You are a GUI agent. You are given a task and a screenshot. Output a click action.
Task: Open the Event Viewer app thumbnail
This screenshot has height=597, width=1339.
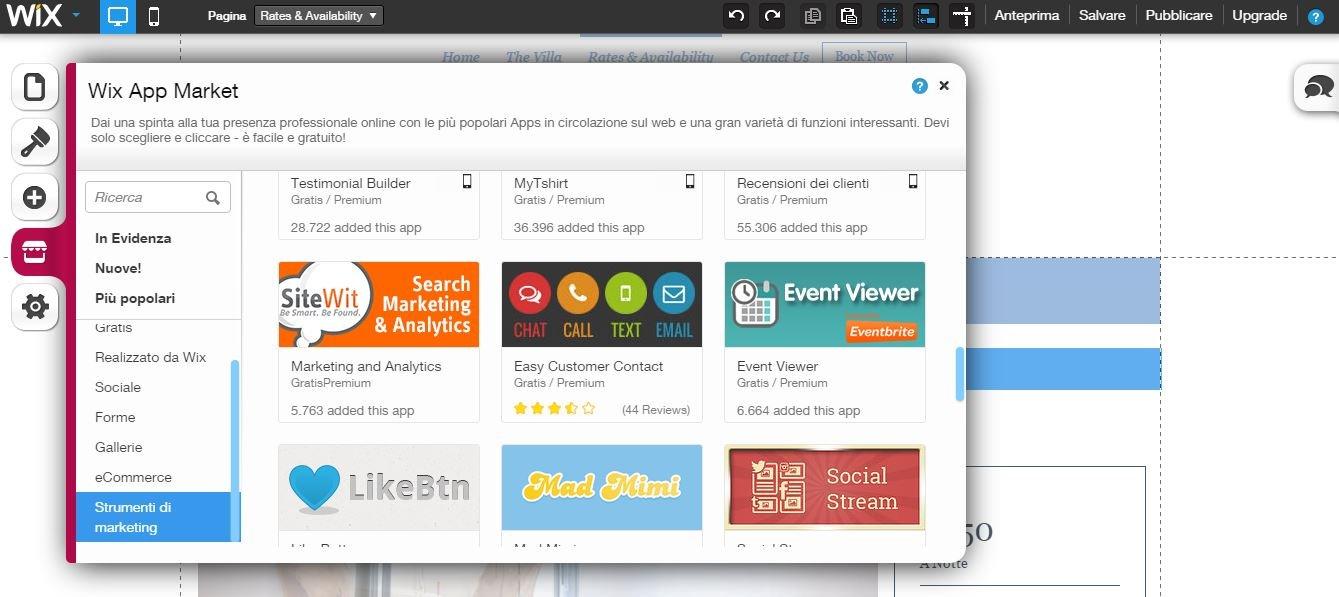[824, 305]
